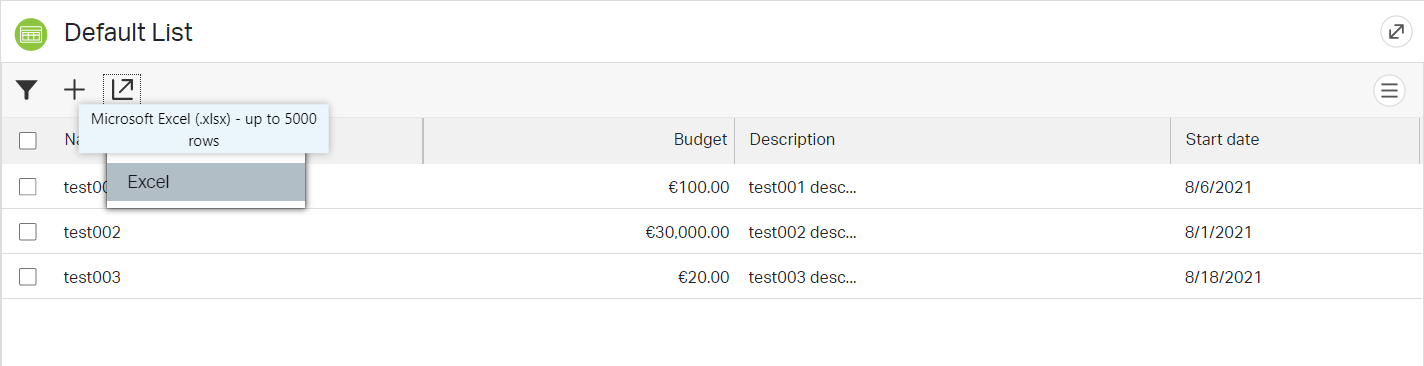This screenshot has height=366, width=1424.
Task: Tick the checkbox for the first row
Action: coord(28,187)
